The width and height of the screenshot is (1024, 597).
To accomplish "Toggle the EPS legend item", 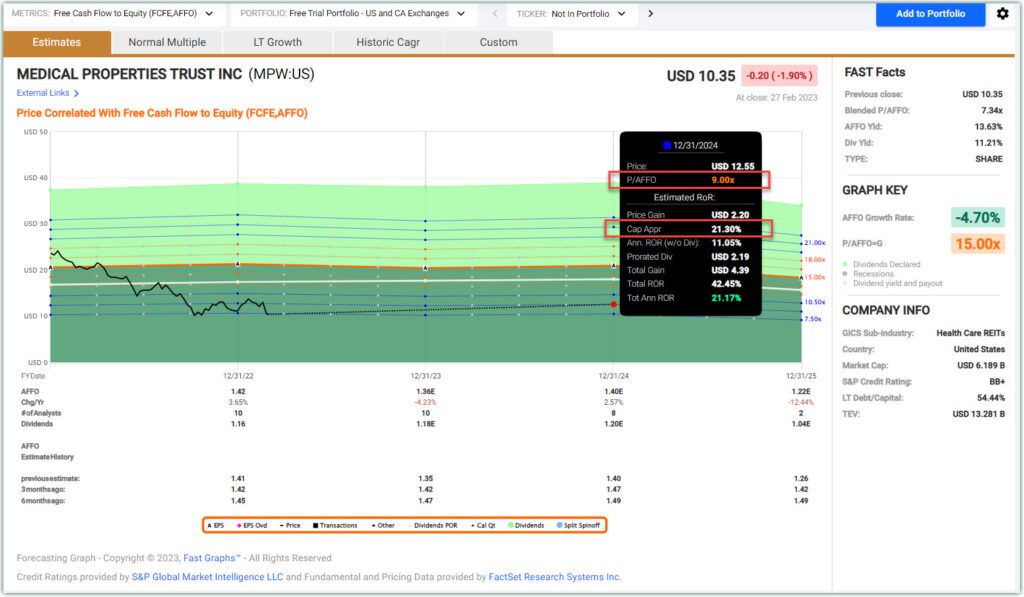I will click(216, 525).
